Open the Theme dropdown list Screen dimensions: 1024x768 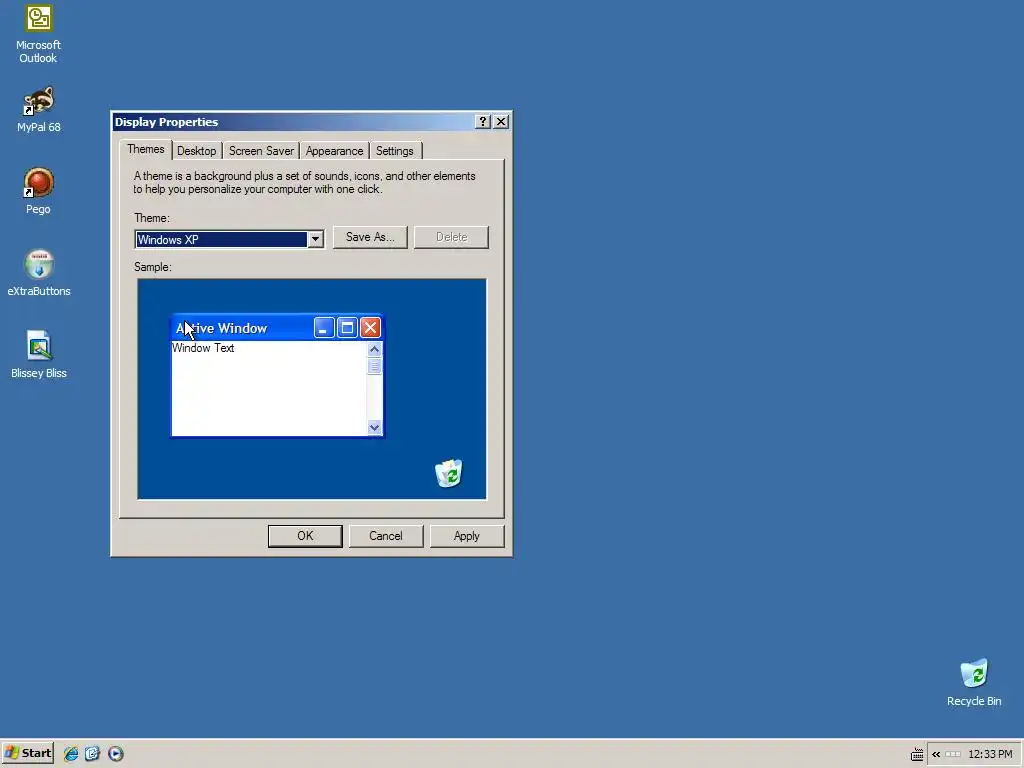pos(315,240)
